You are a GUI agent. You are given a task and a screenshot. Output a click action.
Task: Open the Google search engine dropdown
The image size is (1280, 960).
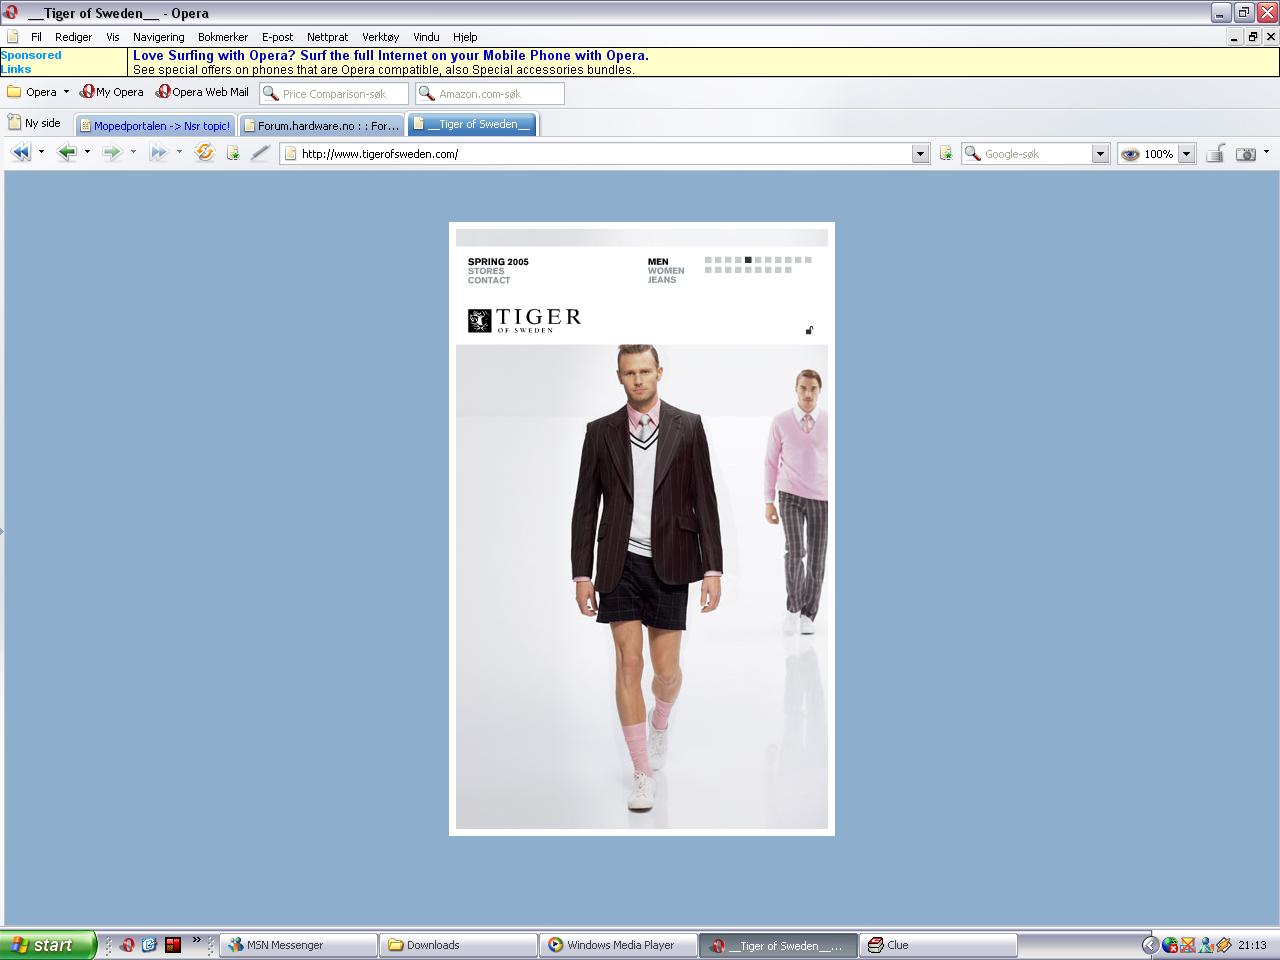1100,154
